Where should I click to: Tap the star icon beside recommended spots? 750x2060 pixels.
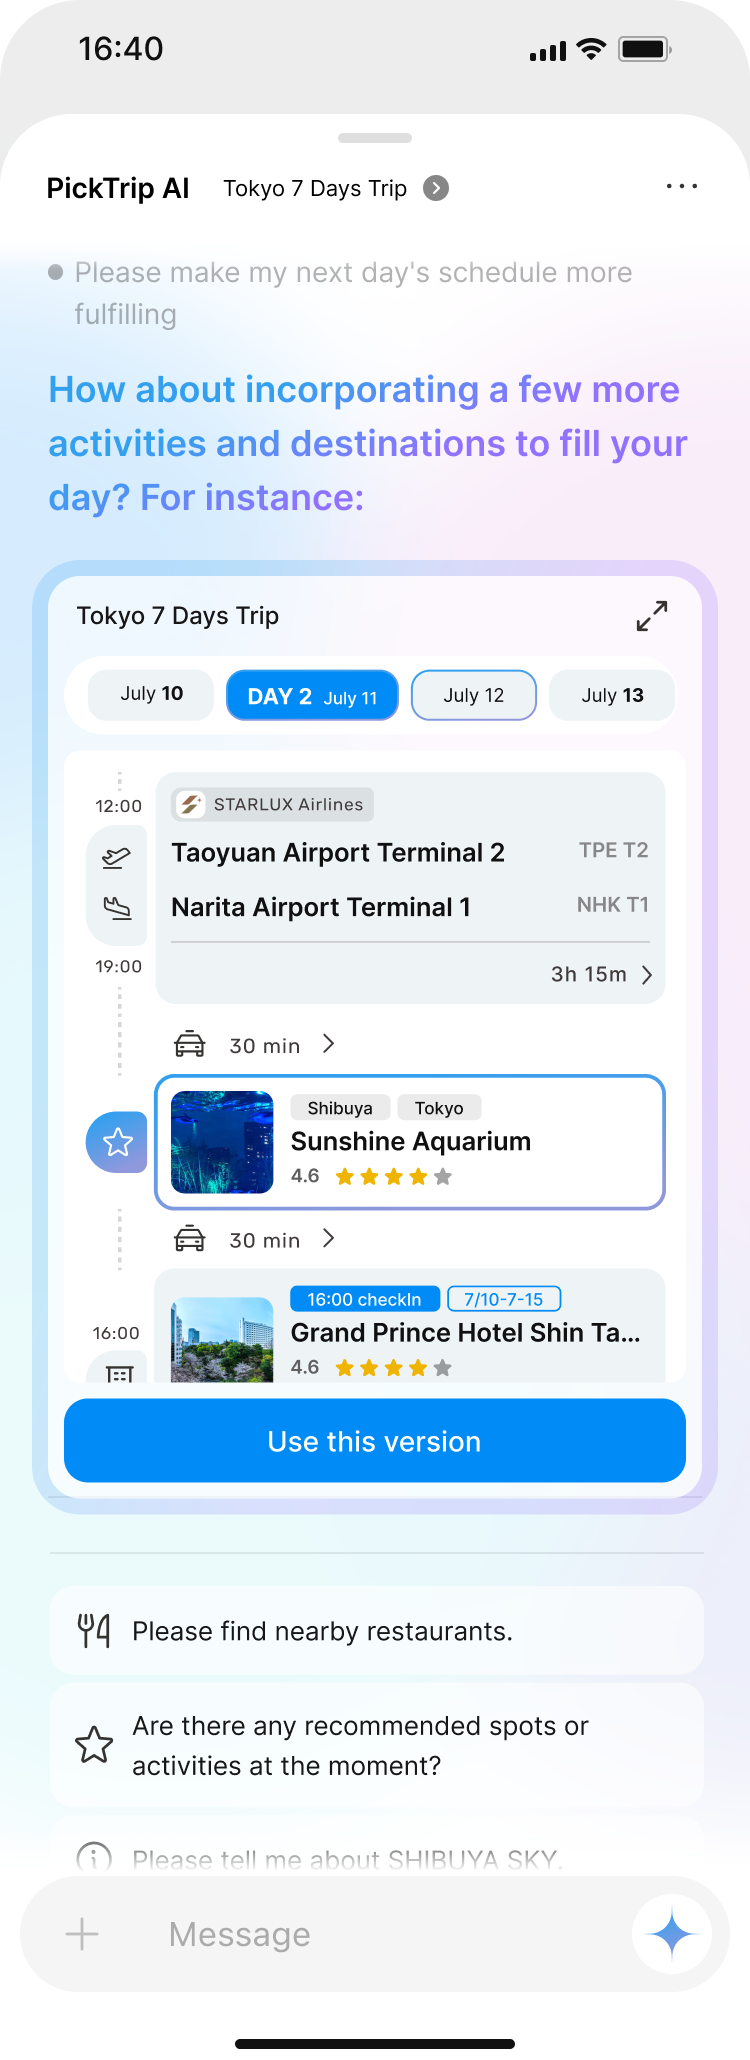tap(94, 1745)
